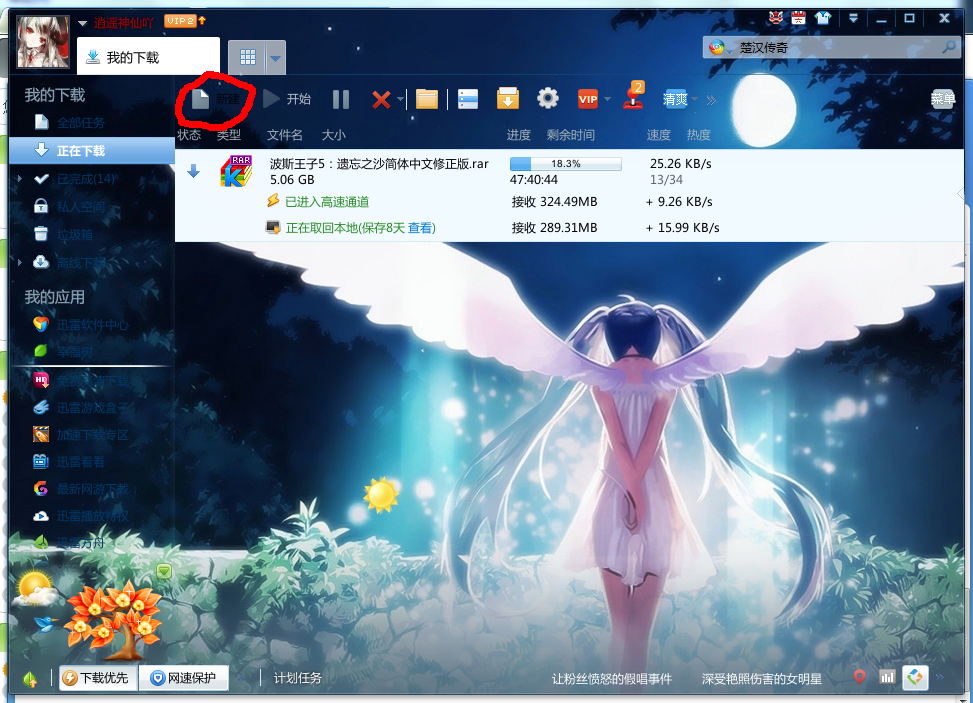Open 迅雷播放特权 app
Screen dimensions: 973x703
coord(92,516)
